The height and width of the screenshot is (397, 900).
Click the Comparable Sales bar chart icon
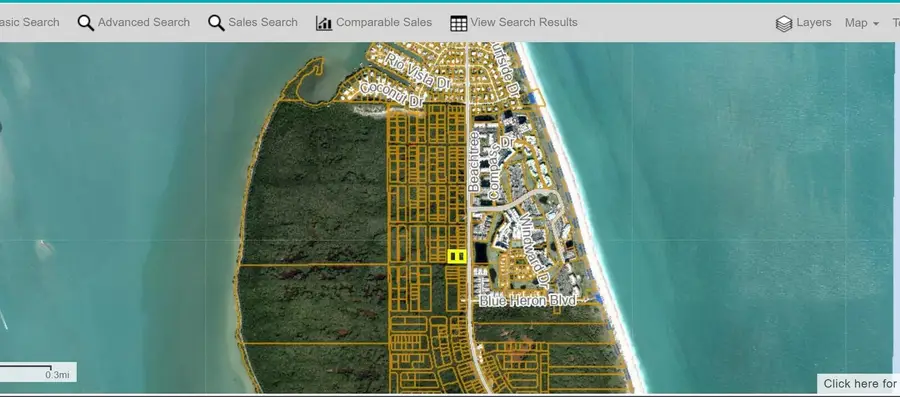pos(324,23)
